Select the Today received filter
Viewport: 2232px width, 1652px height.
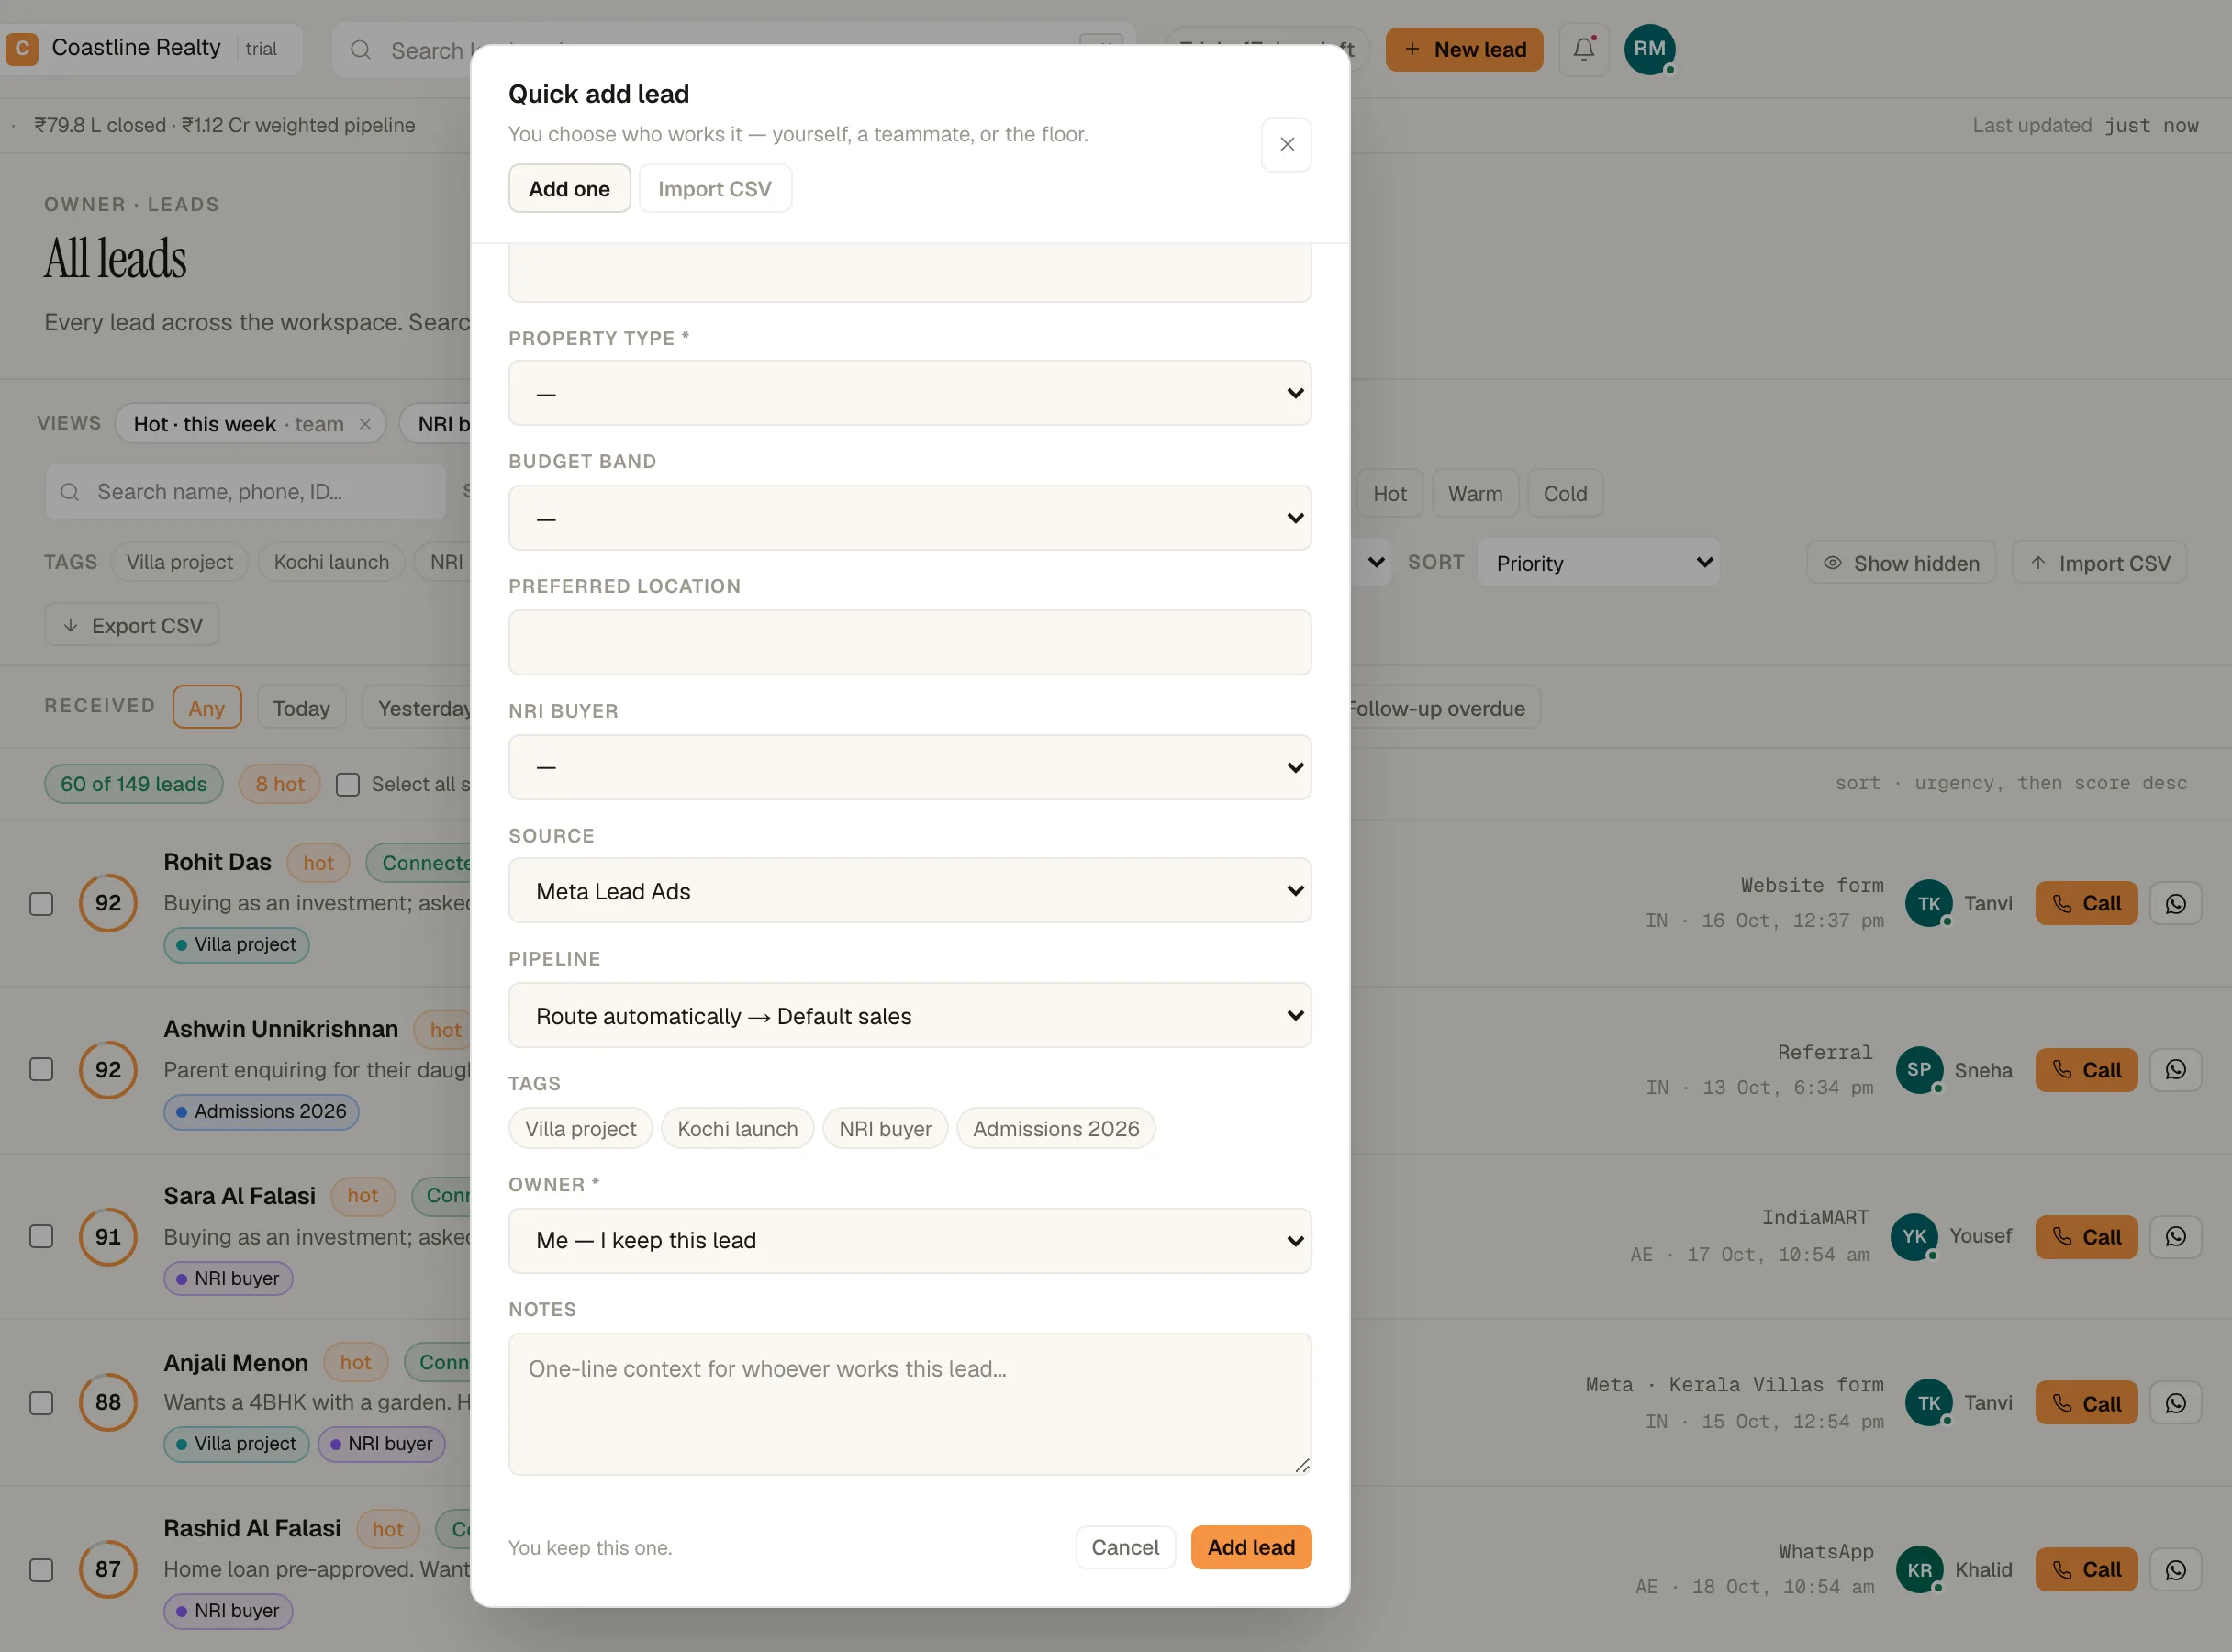[301, 708]
